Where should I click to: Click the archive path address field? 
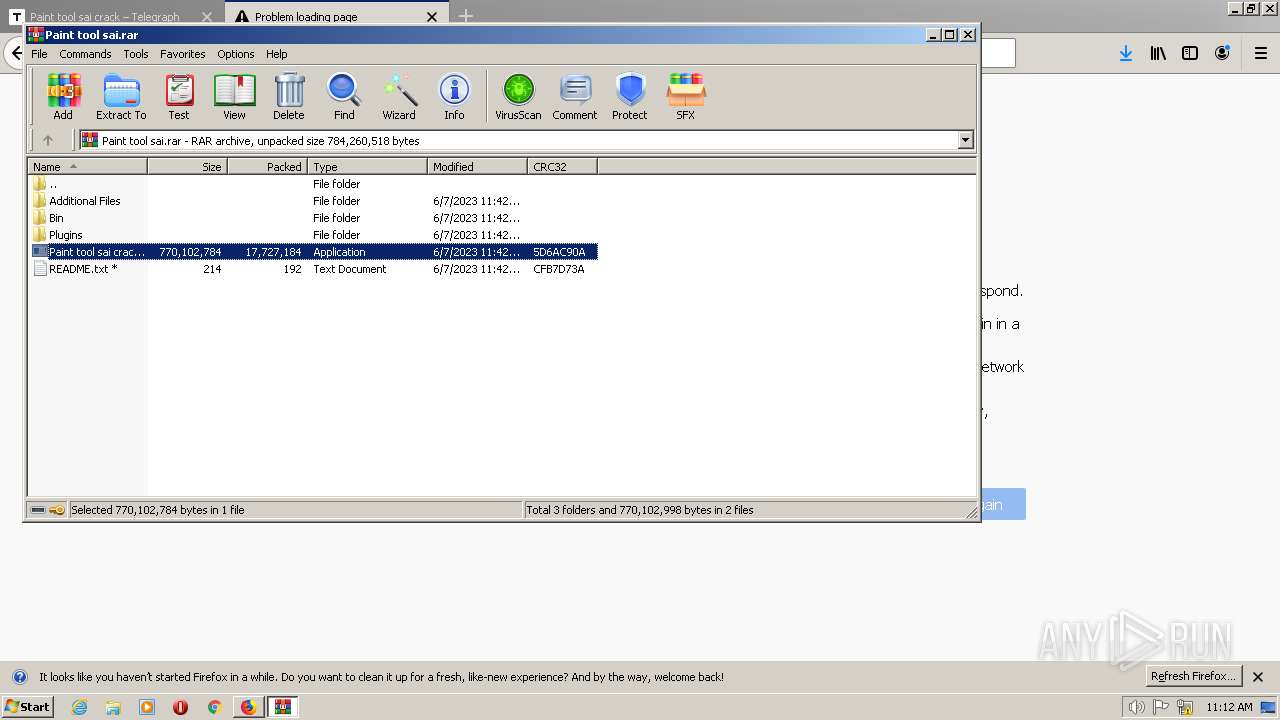tap(519, 140)
